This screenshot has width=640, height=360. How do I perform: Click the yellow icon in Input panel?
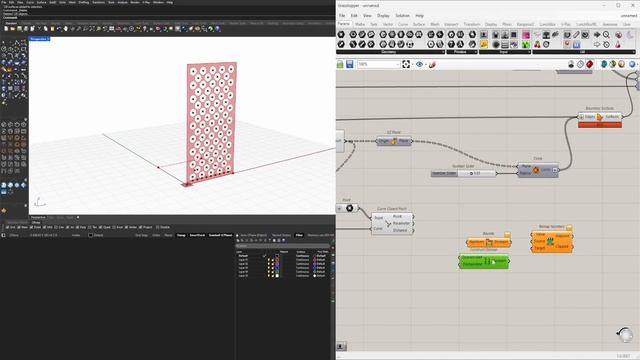click(484, 44)
